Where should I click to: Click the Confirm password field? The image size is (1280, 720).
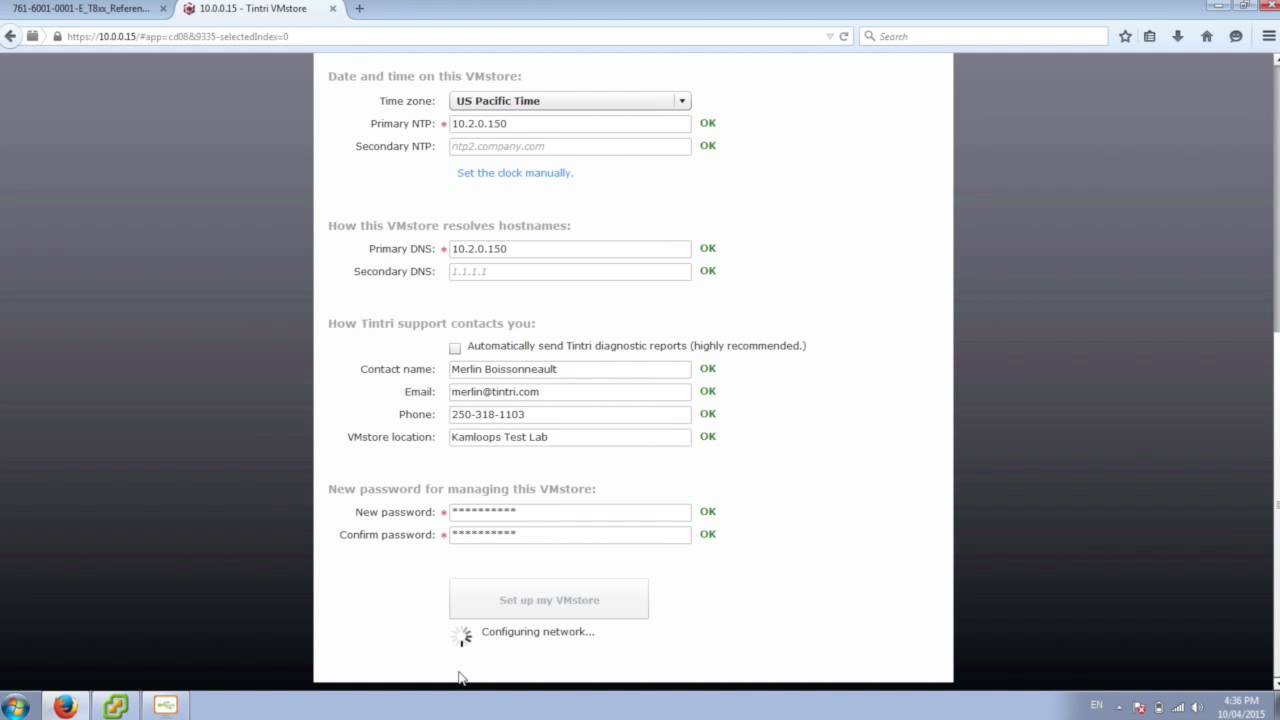(570, 535)
